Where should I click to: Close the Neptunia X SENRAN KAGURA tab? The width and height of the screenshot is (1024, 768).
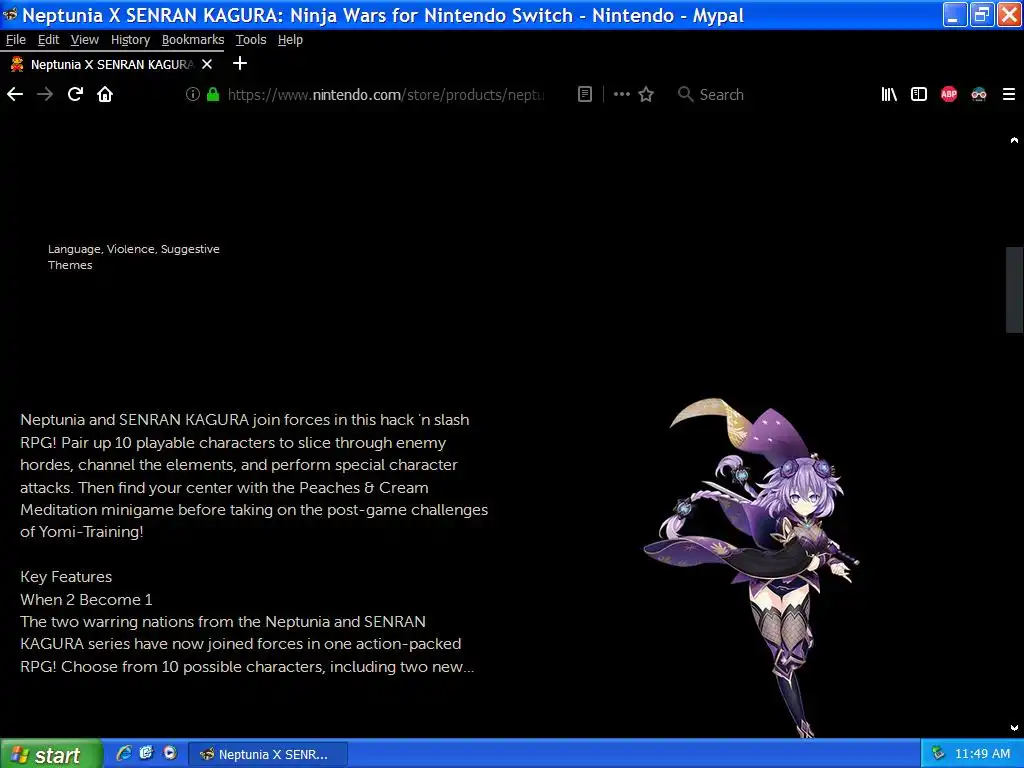click(207, 64)
